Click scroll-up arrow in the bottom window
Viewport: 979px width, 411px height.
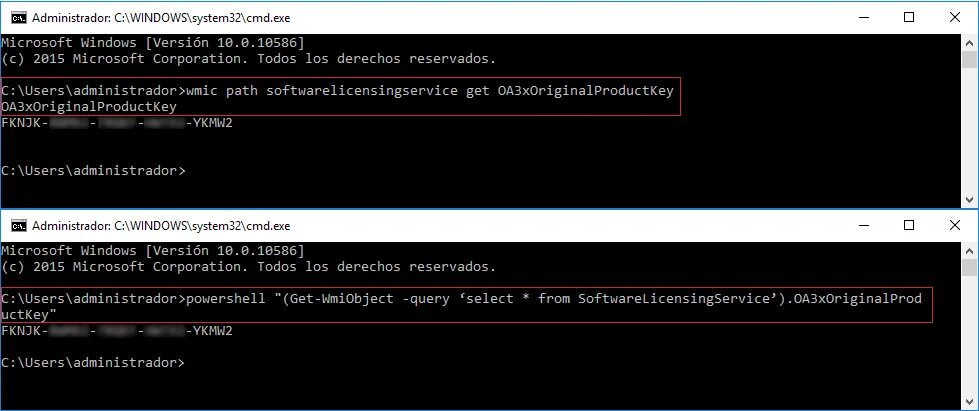click(969, 249)
